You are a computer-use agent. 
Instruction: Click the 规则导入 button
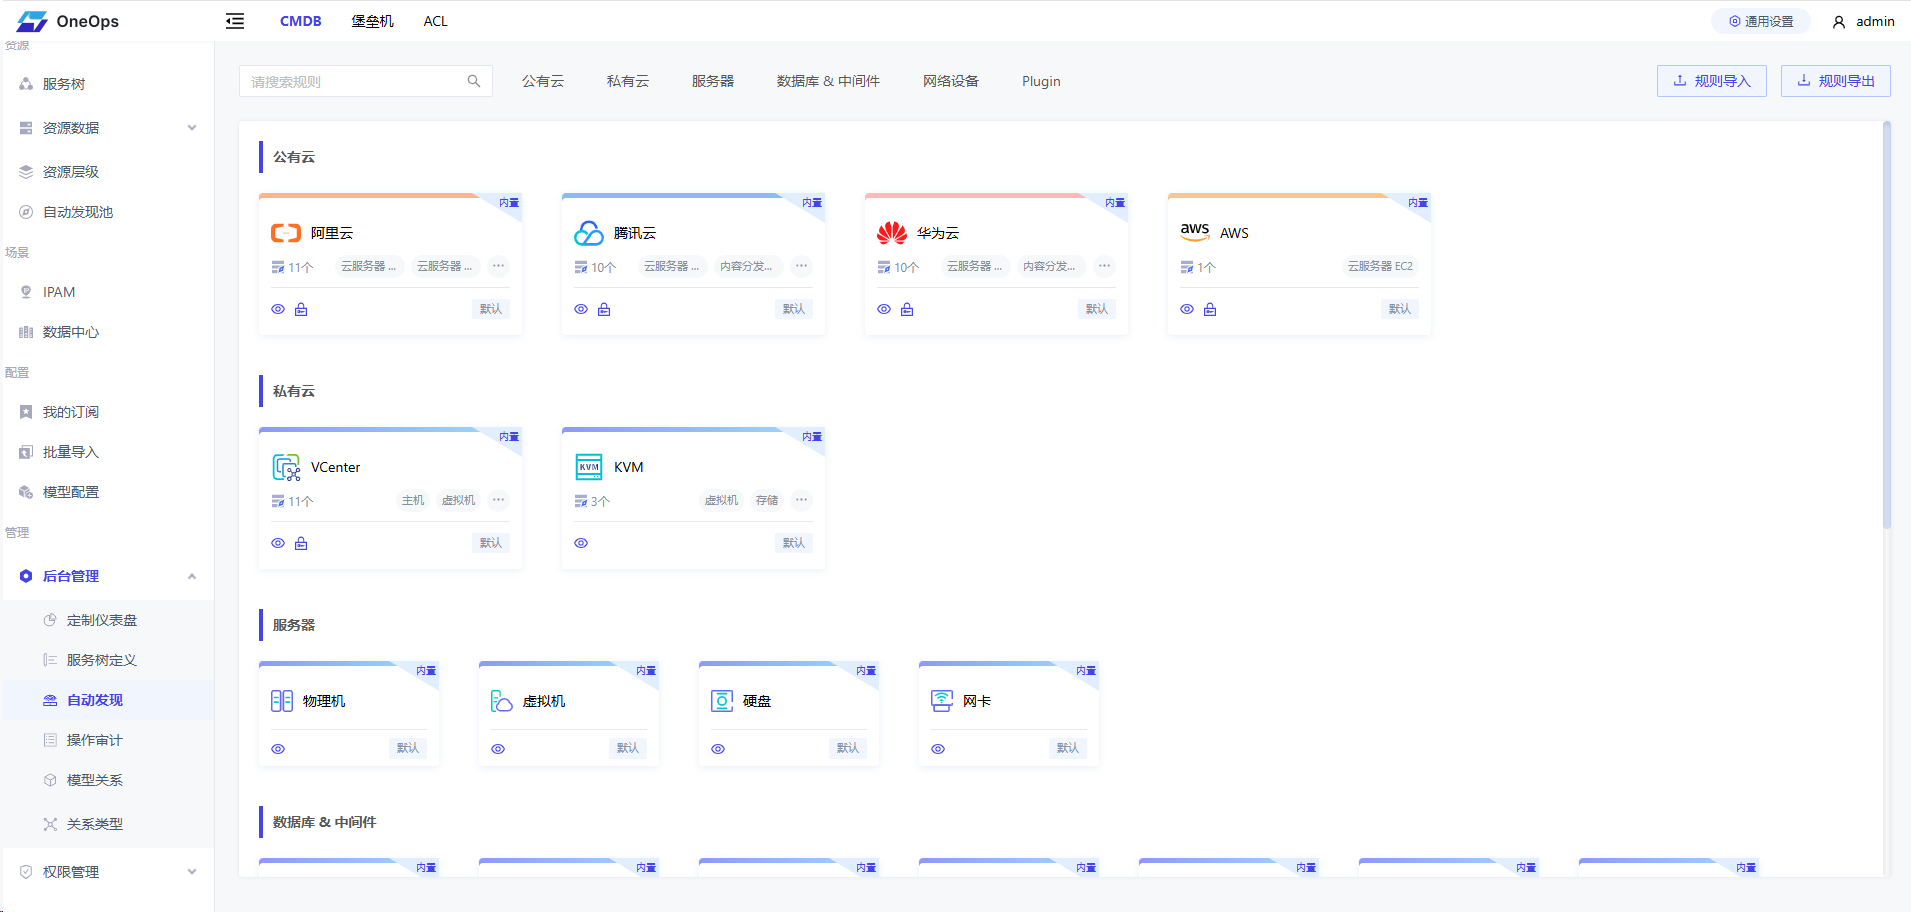(x=1711, y=81)
